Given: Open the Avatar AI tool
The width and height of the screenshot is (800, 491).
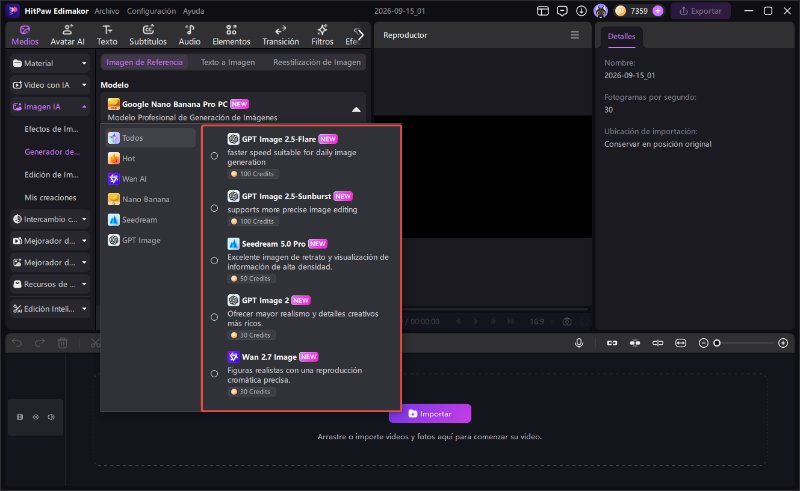Looking at the screenshot, I should pyautogui.click(x=67, y=35).
